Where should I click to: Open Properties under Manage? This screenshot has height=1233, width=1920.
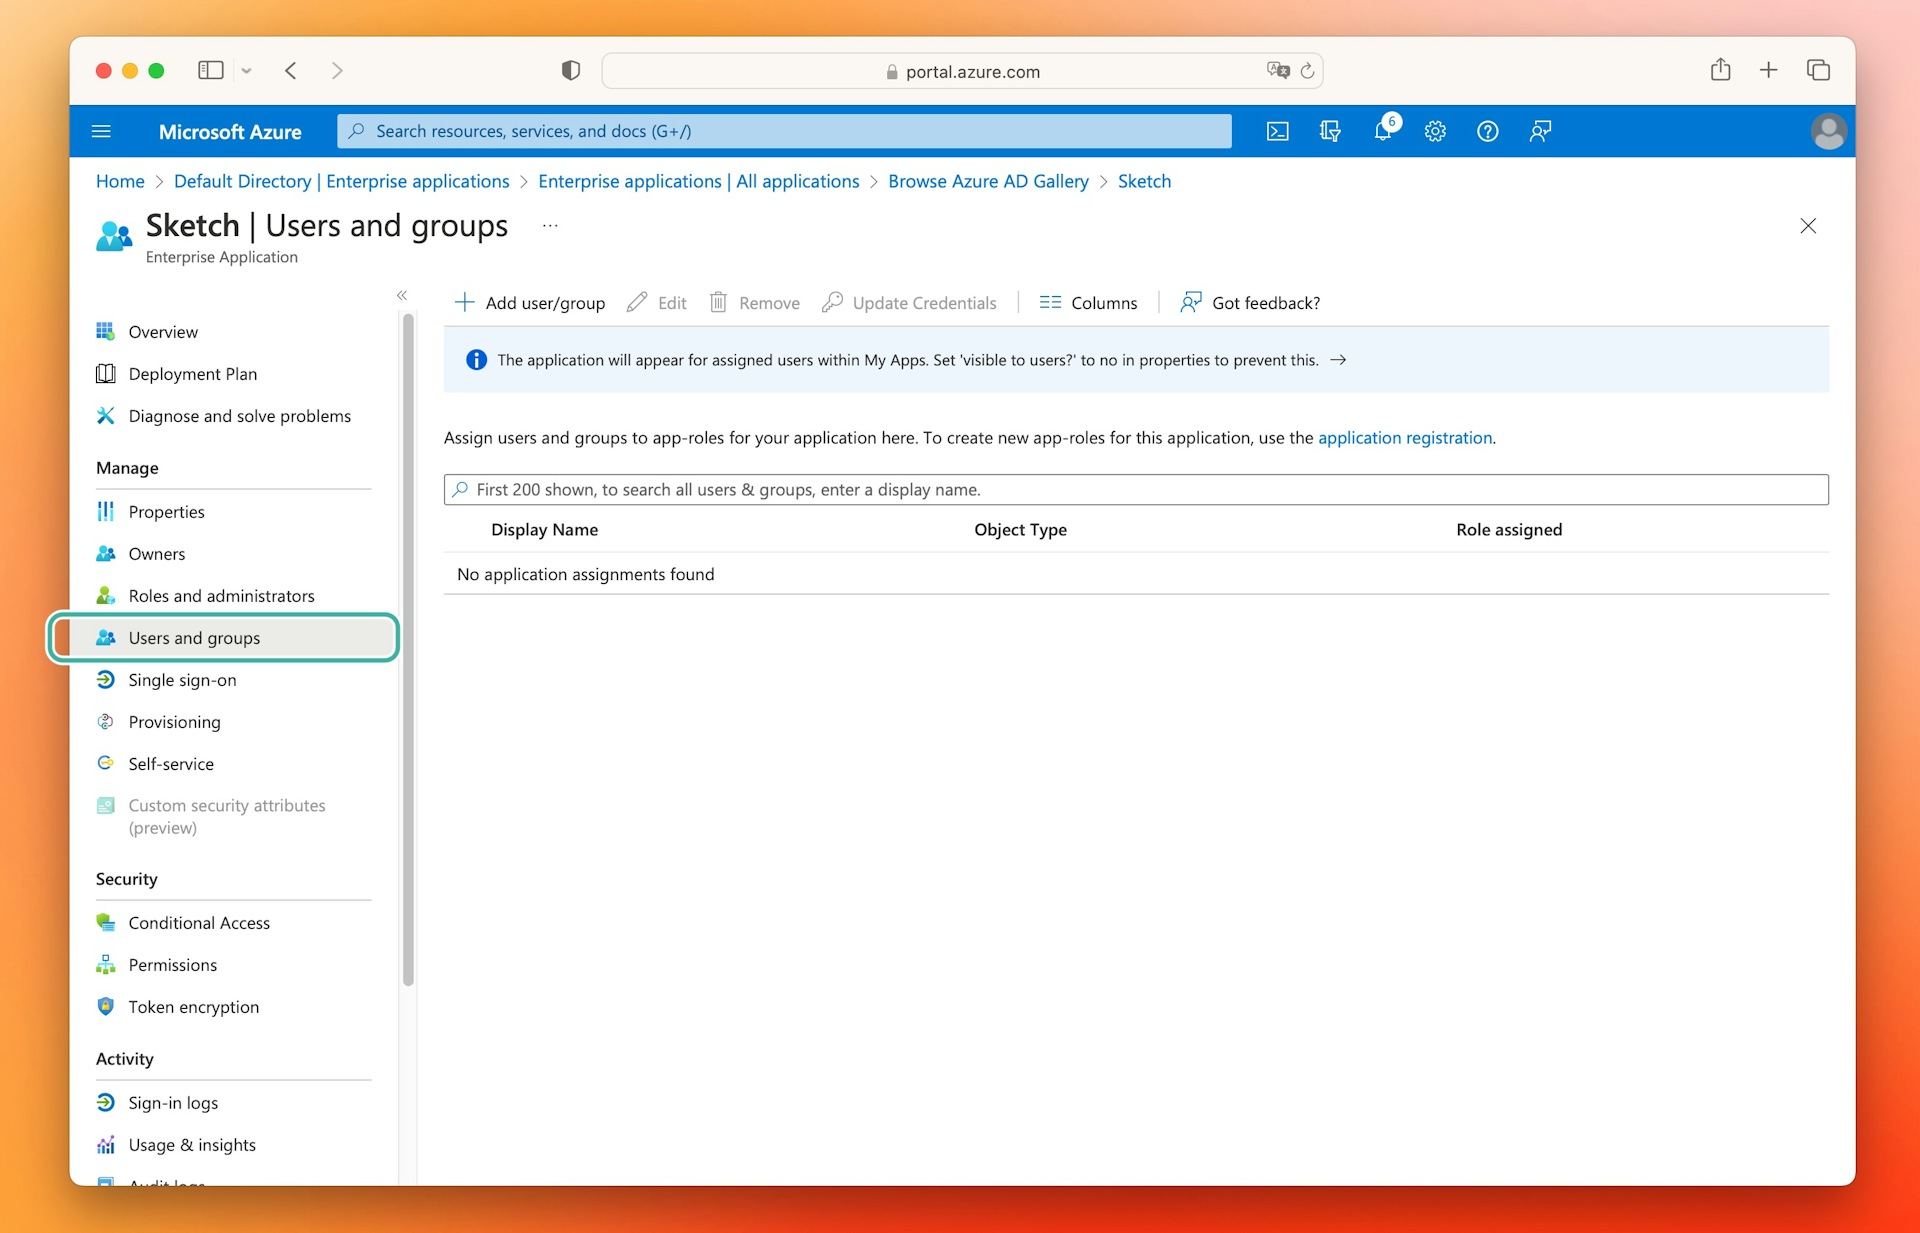[166, 512]
